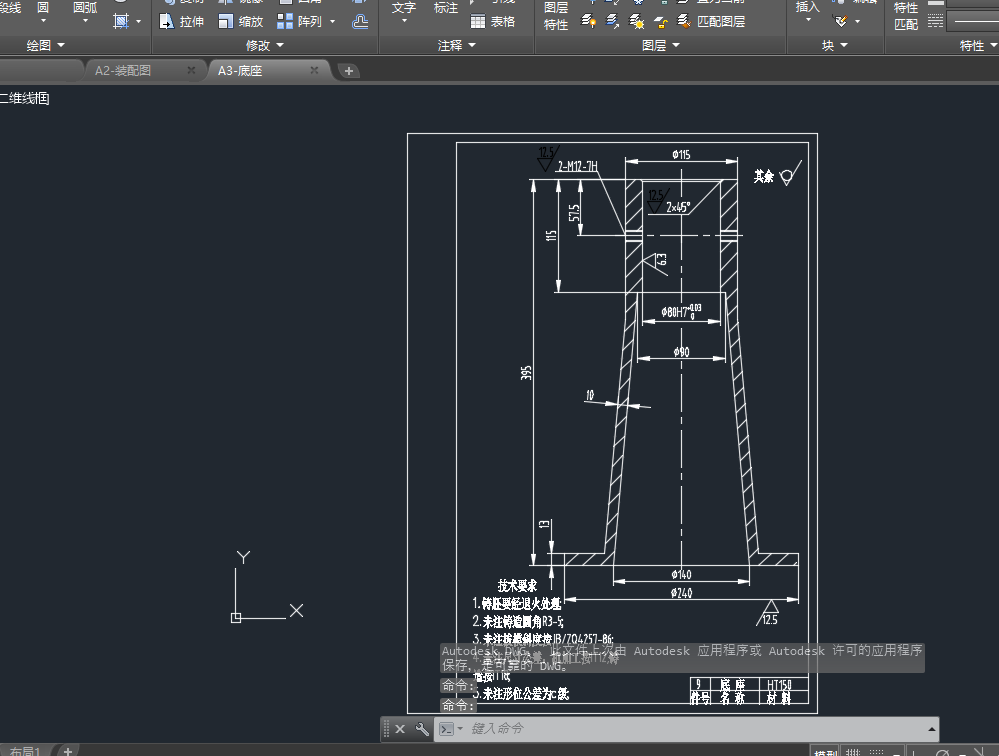Screen dimensions: 999x756
Task: Toggle polar tracking in status bar
Action: (x=943, y=752)
